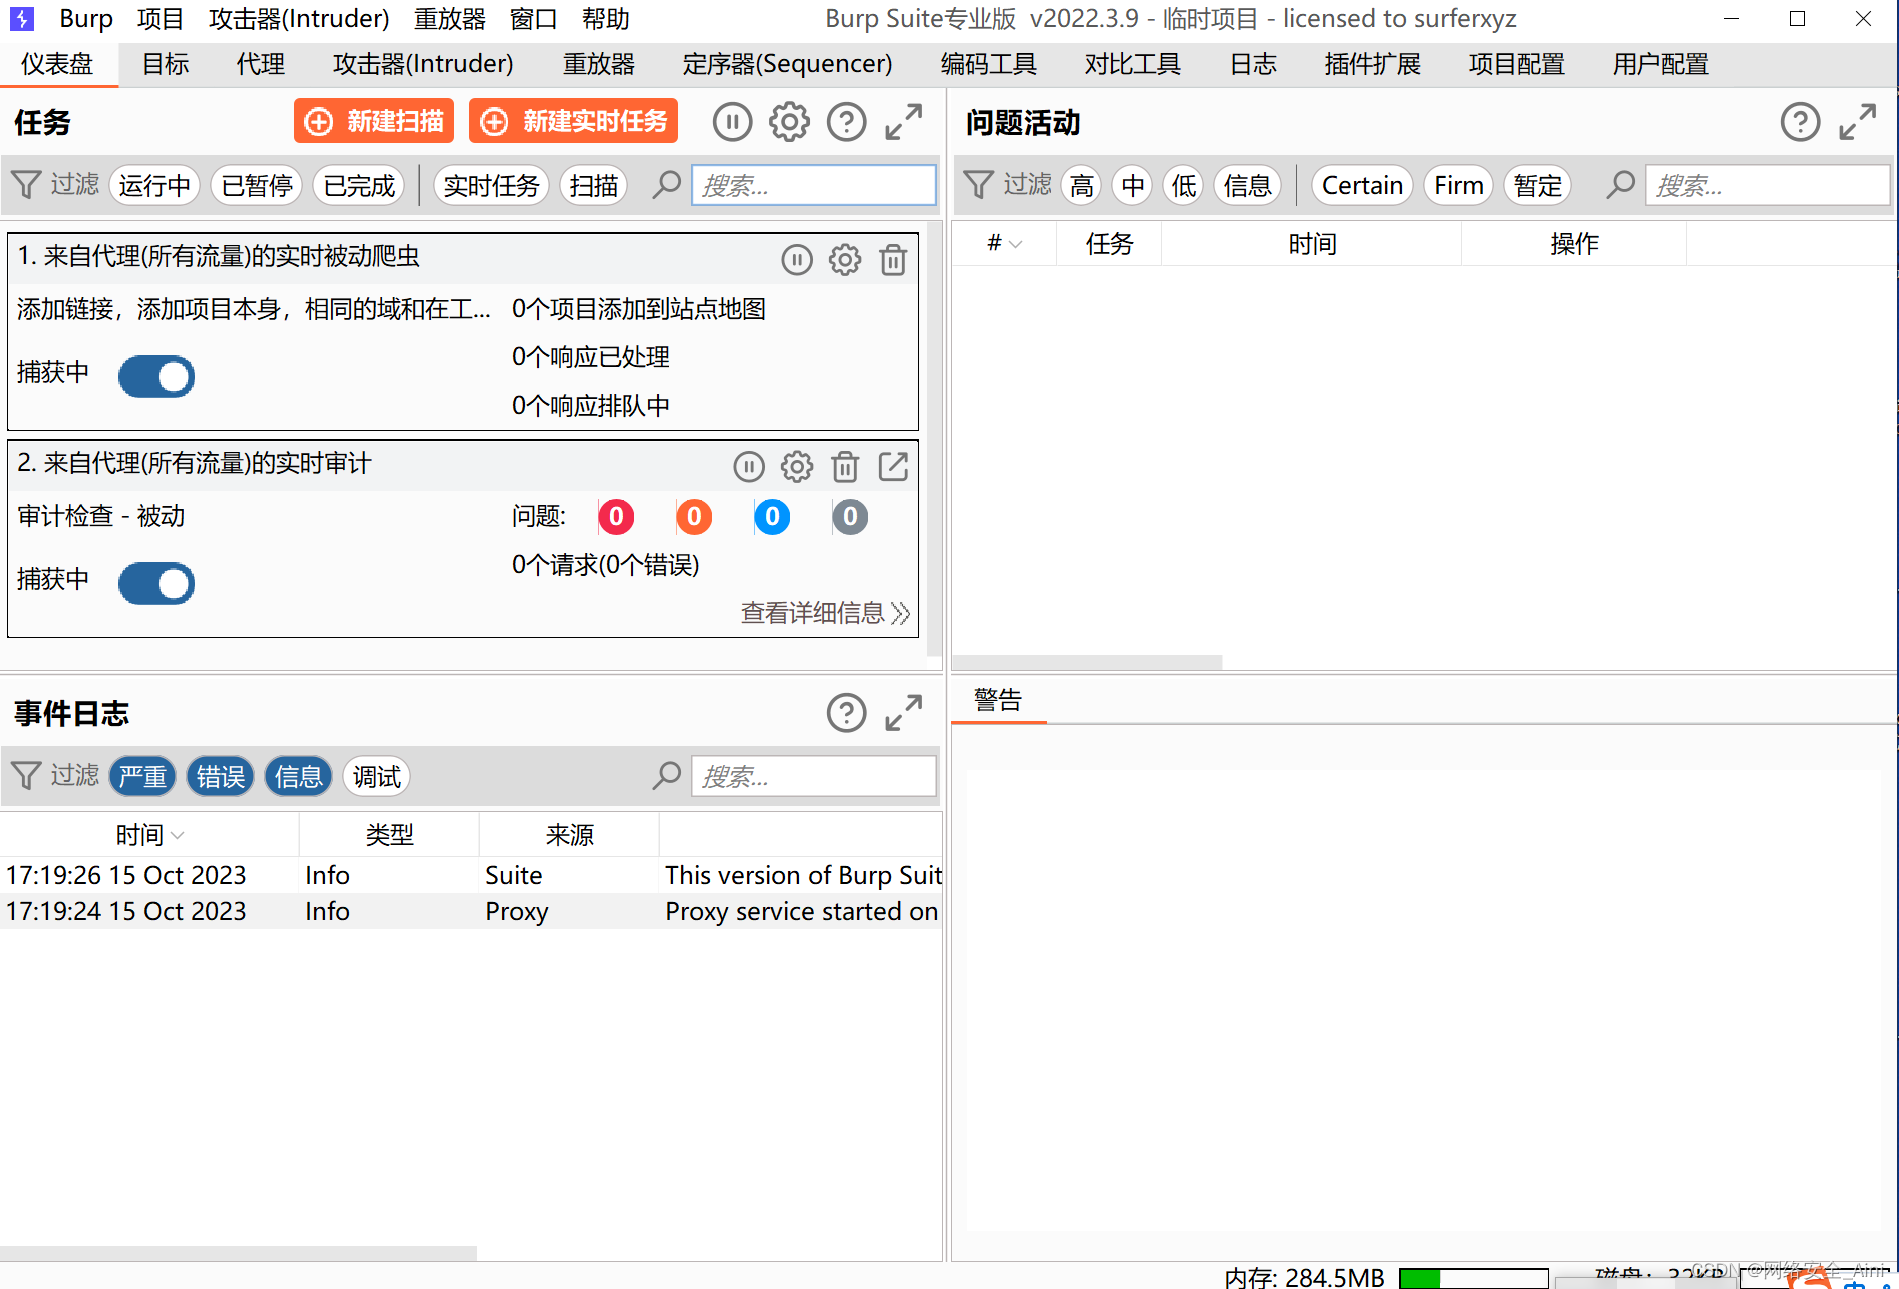Filter issues by Firm confidence

click(1459, 186)
